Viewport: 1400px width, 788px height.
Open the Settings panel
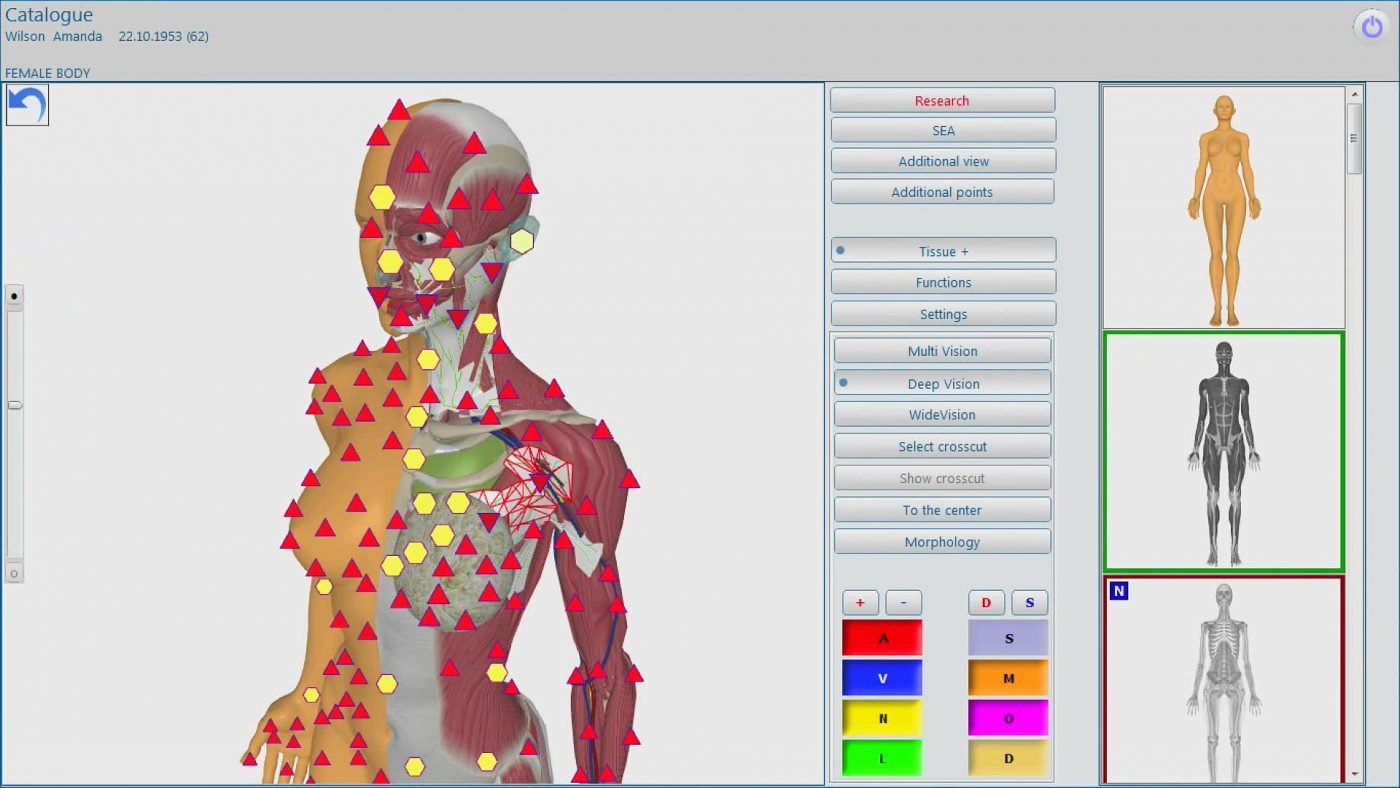[x=942, y=313]
